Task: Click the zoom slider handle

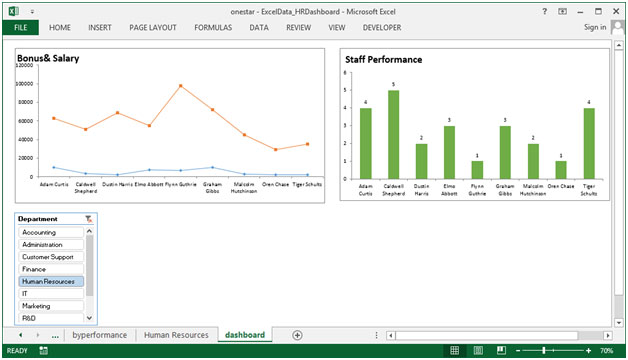Action: coord(543,350)
